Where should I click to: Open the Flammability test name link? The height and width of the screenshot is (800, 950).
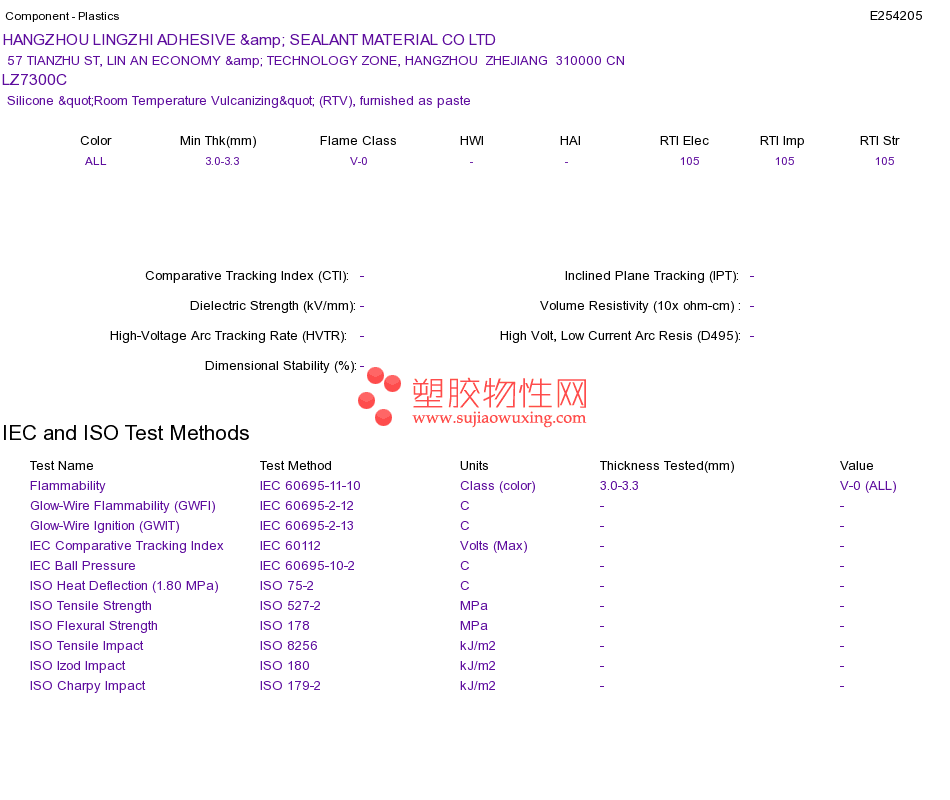tap(67, 486)
